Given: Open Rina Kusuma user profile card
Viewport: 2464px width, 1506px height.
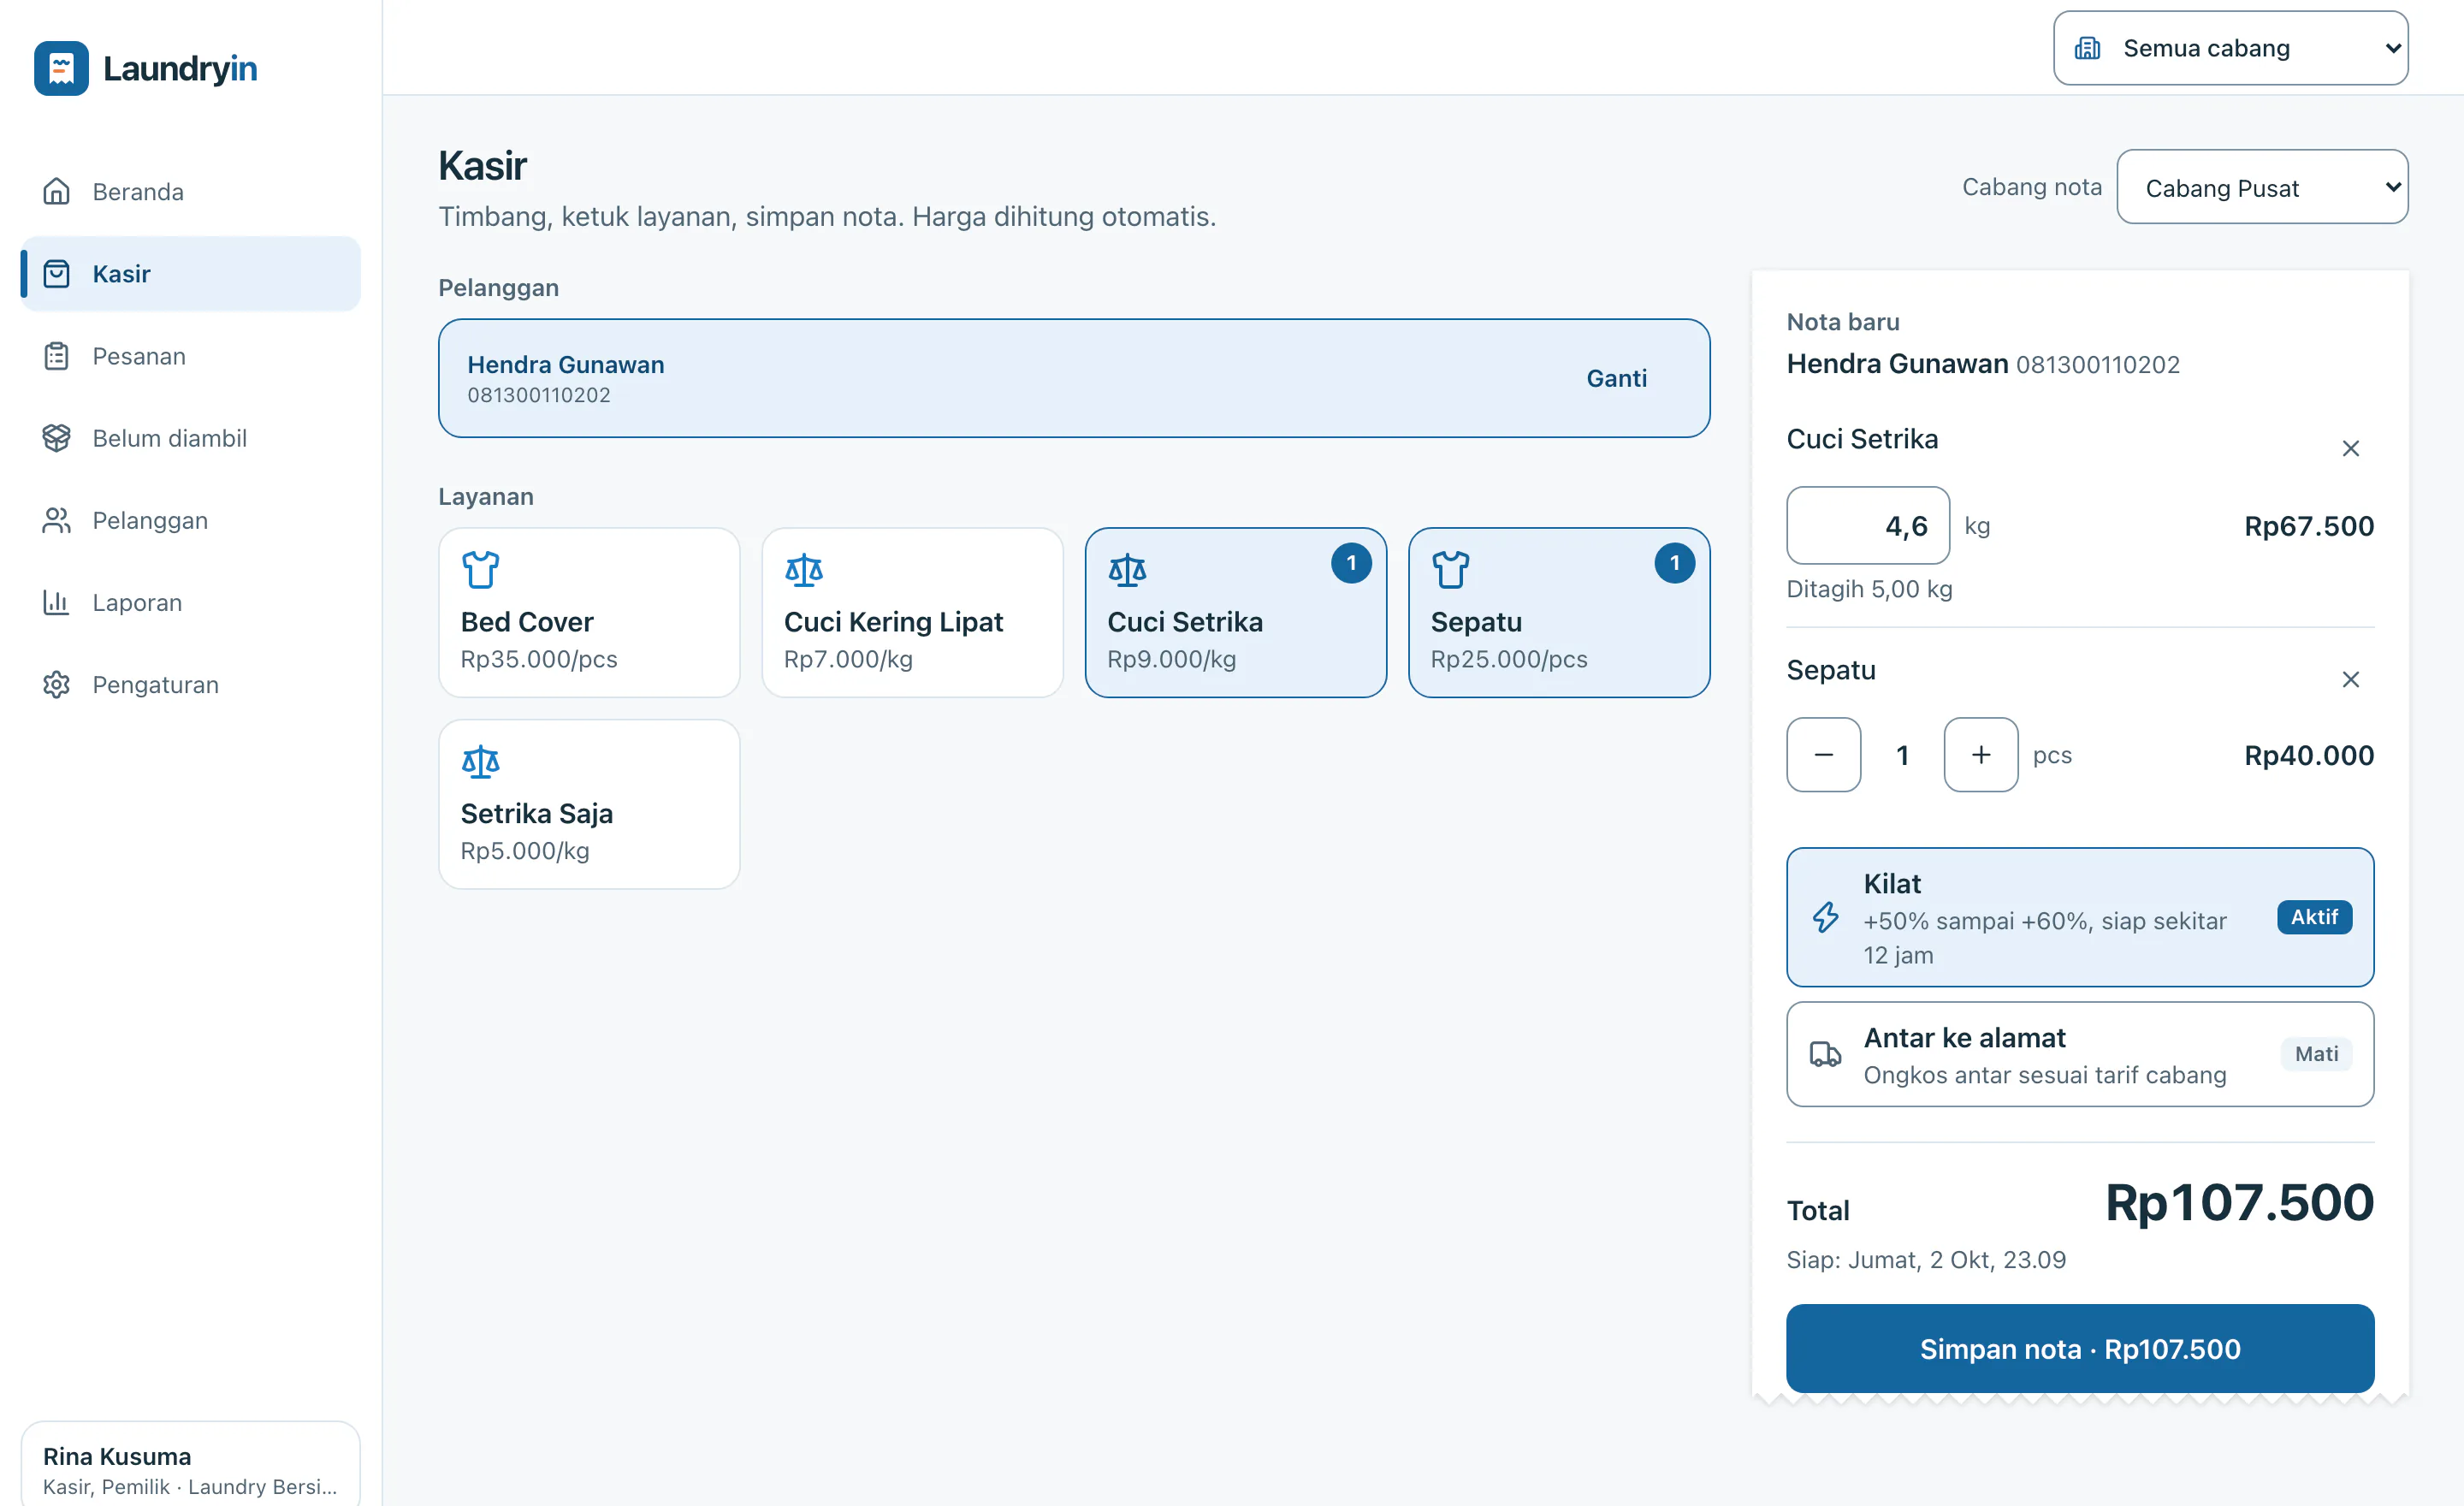Looking at the screenshot, I should coord(190,1464).
